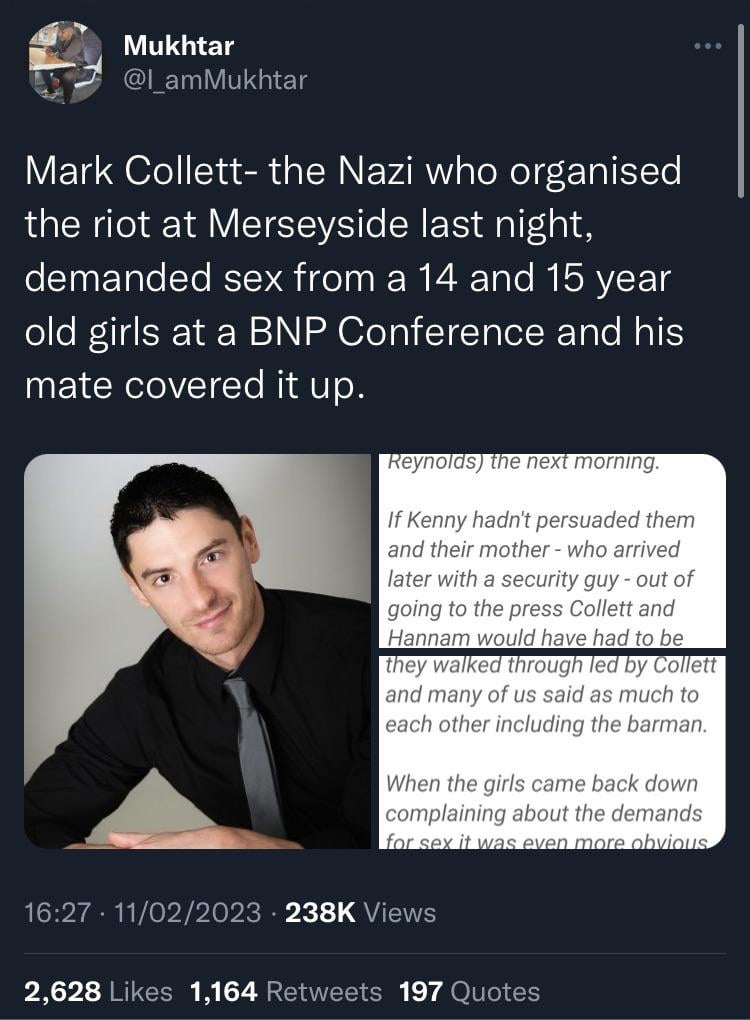Image resolution: width=750 pixels, height=1020 pixels.
Task: View the 238K Views analytics
Action: point(360,912)
